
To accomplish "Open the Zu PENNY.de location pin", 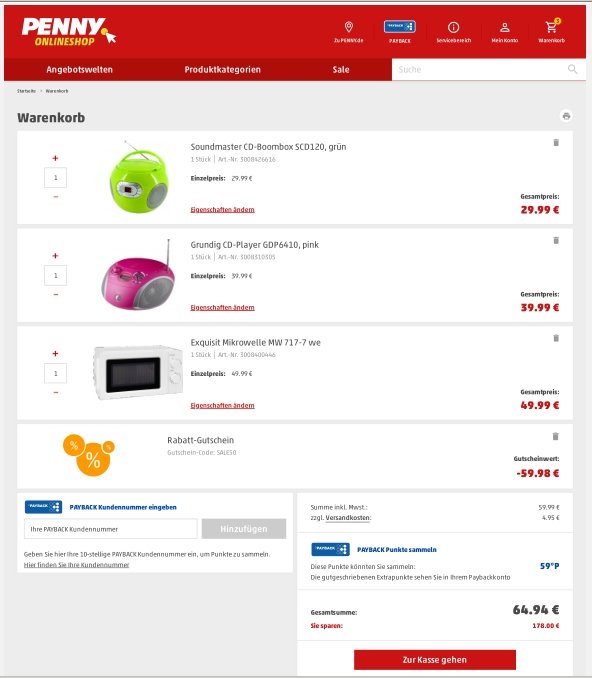I will click(x=349, y=27).
